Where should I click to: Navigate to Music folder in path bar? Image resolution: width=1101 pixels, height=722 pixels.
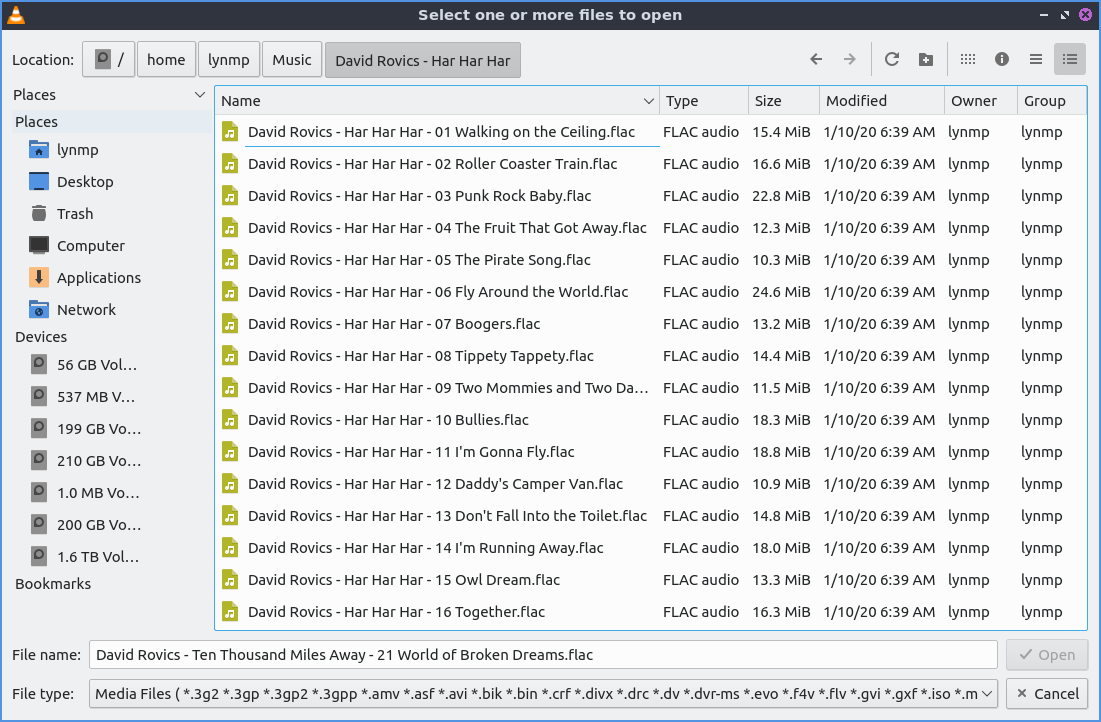[x=292, y=60]
